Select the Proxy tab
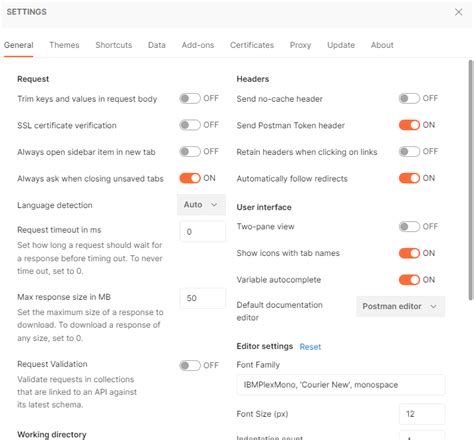The width and height of the screenshot is (474, 440). [300, 45]
